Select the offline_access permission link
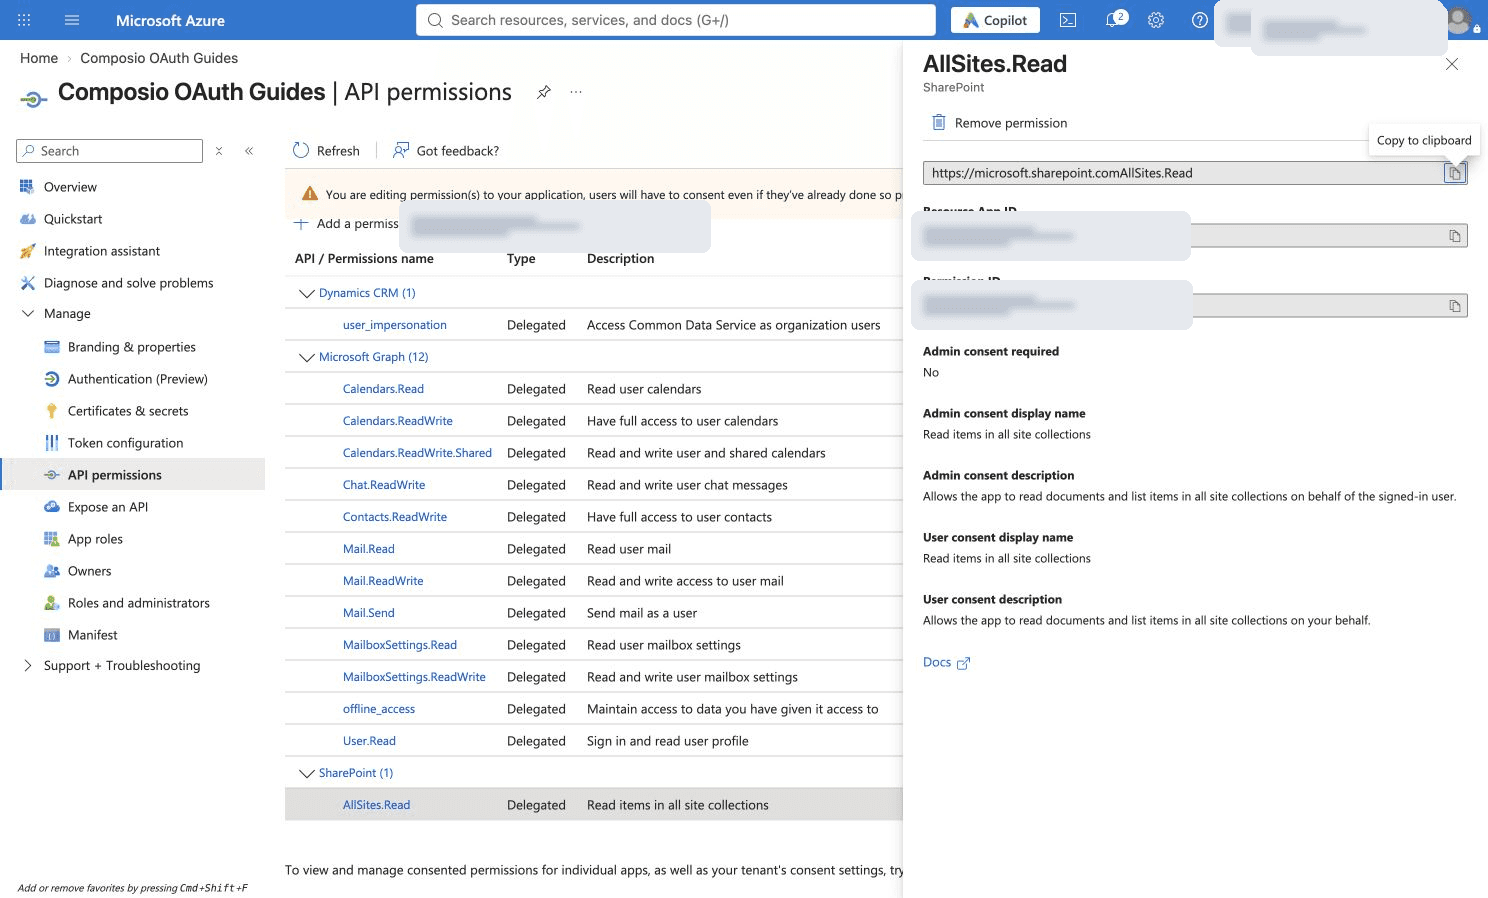The height and width of the screenshot is (898, 1488). [x=379, y=709]
